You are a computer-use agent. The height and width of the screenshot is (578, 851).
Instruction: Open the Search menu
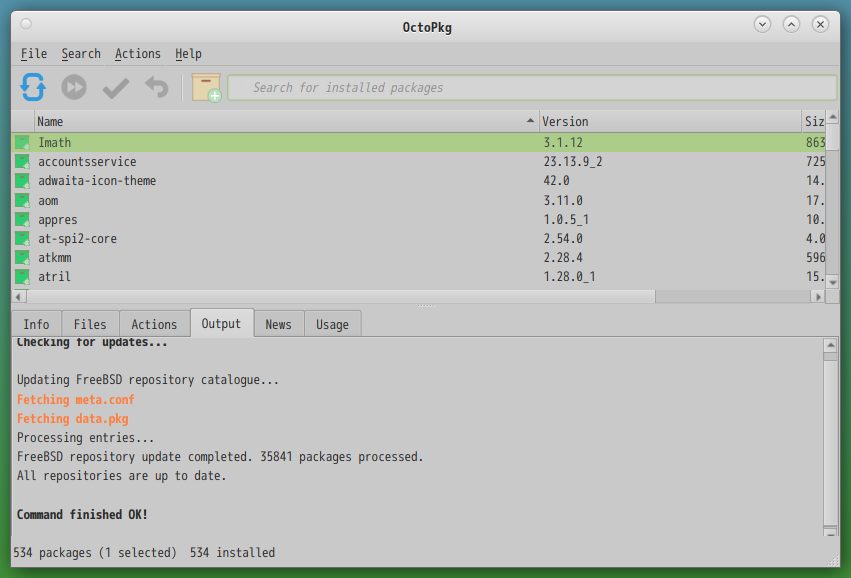[x=81, y=54]
